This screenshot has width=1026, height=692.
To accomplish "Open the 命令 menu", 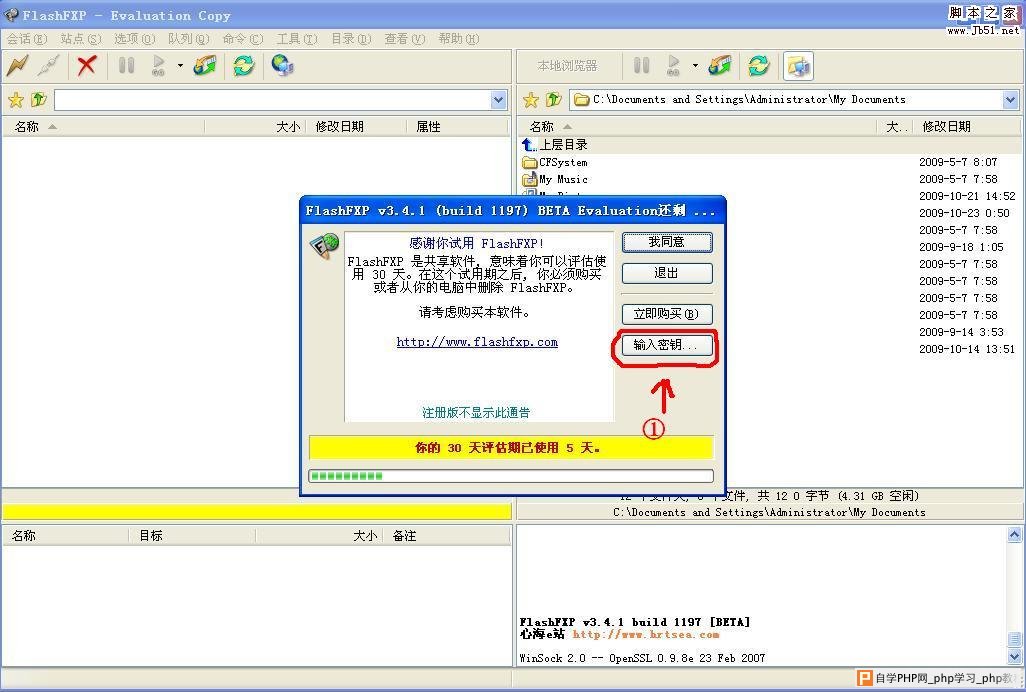I will [243, 39].
